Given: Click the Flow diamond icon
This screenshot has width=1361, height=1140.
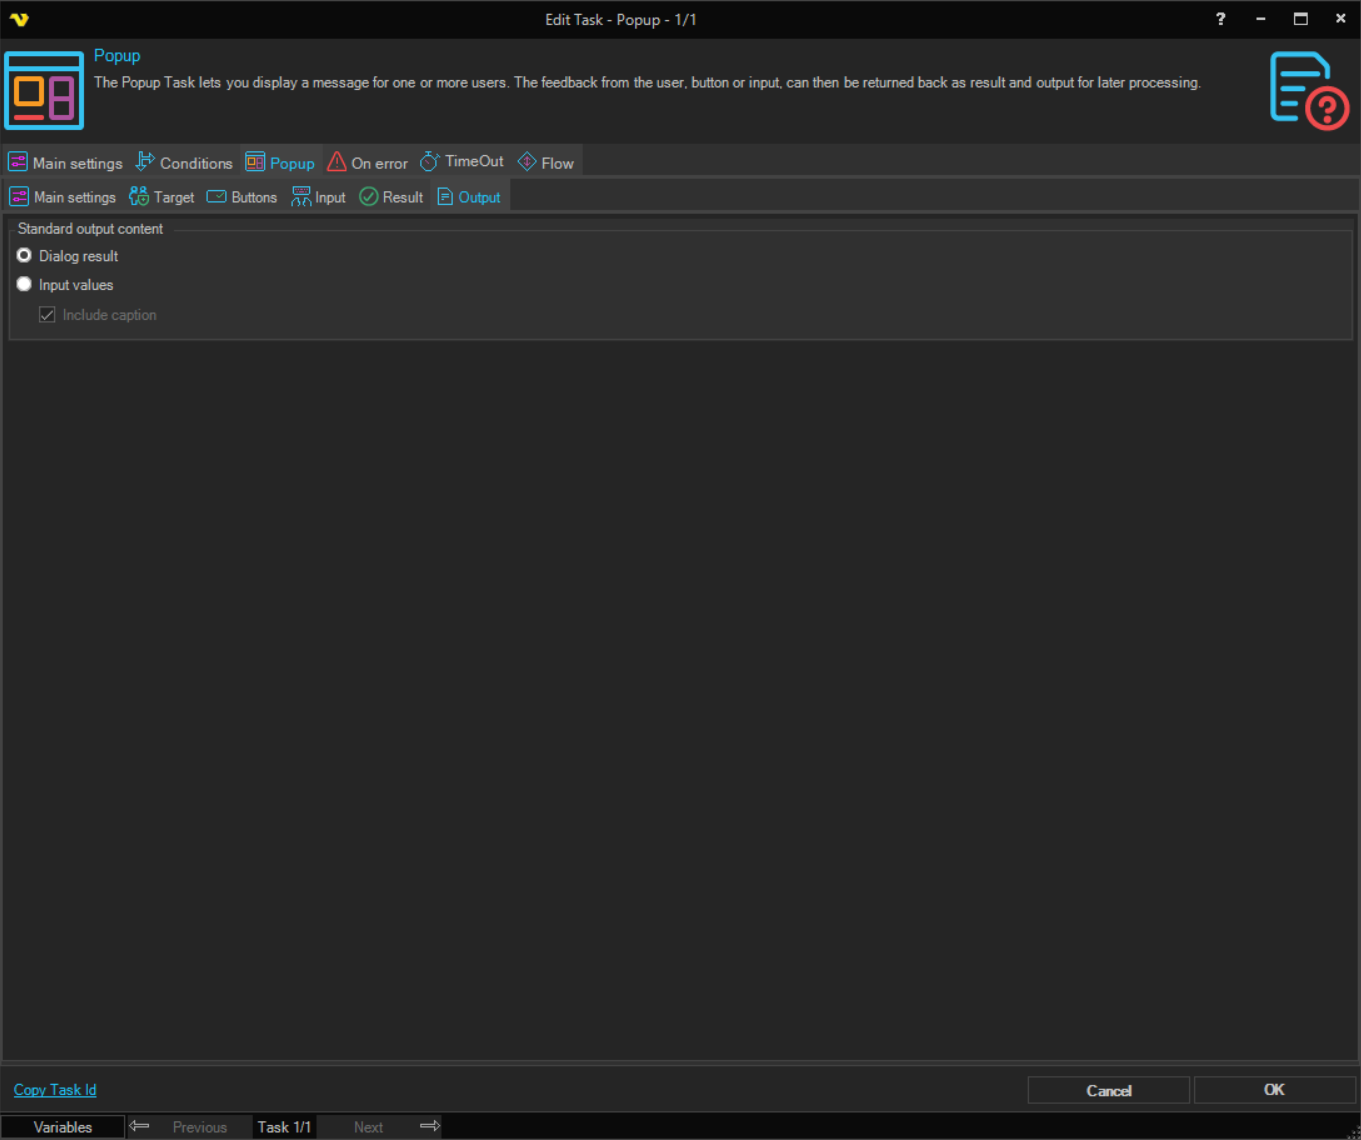Looking at the screenshot, I should (527, 162).
